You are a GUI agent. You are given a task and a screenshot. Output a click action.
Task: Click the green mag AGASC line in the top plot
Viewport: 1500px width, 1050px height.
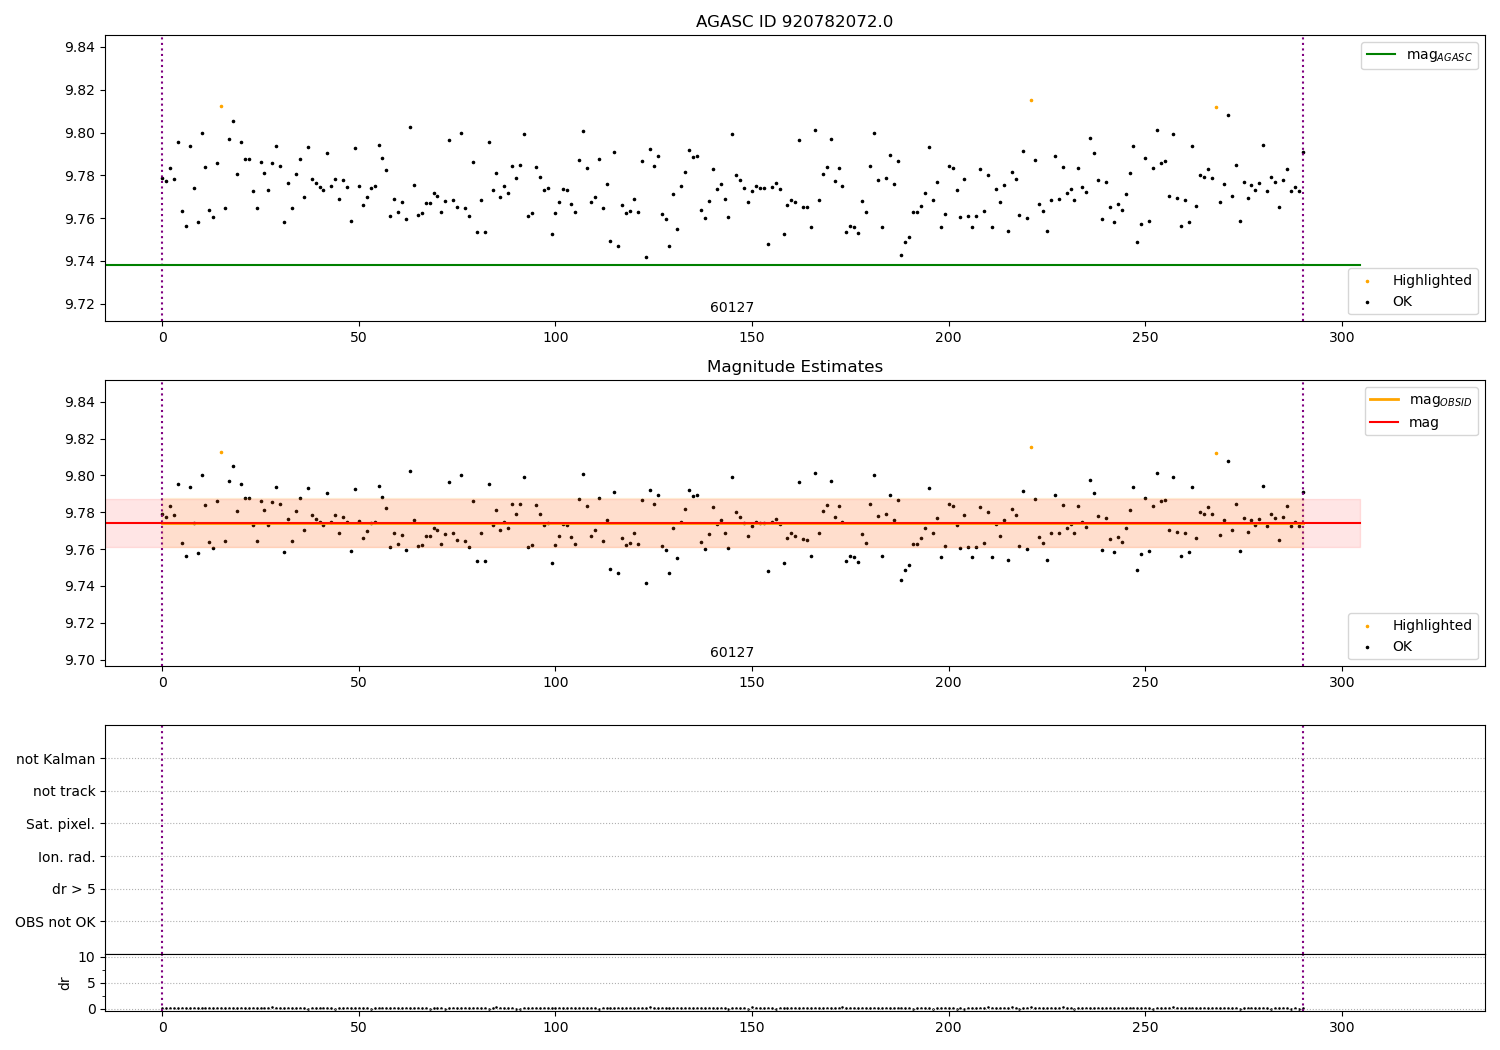point(732,265)
